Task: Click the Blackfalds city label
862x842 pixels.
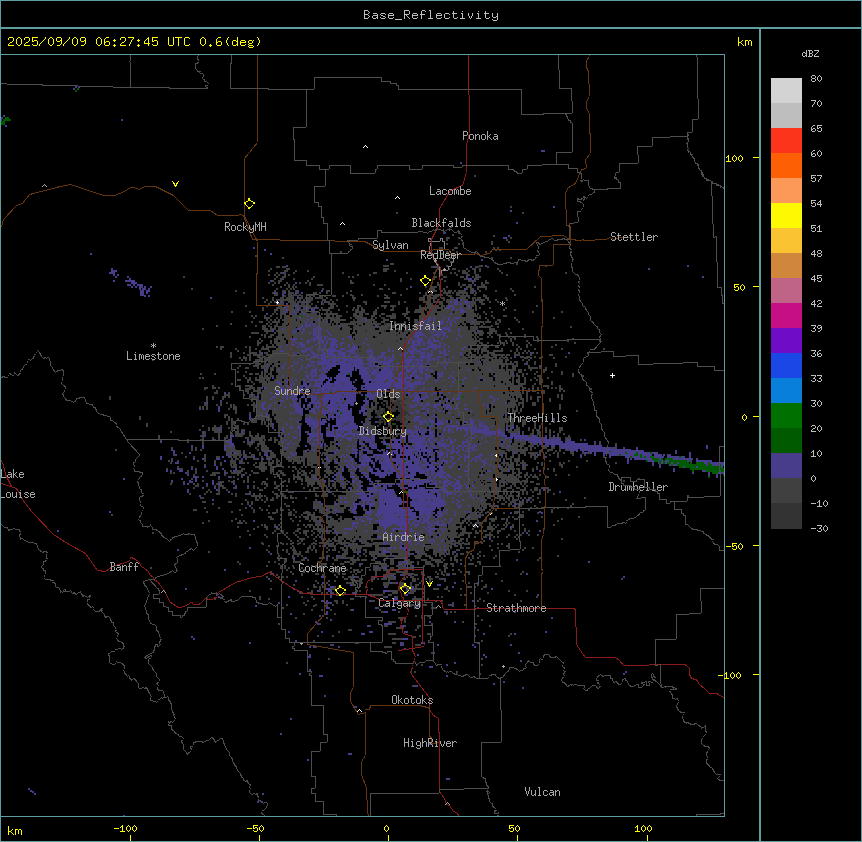Action: click(441, 223)
